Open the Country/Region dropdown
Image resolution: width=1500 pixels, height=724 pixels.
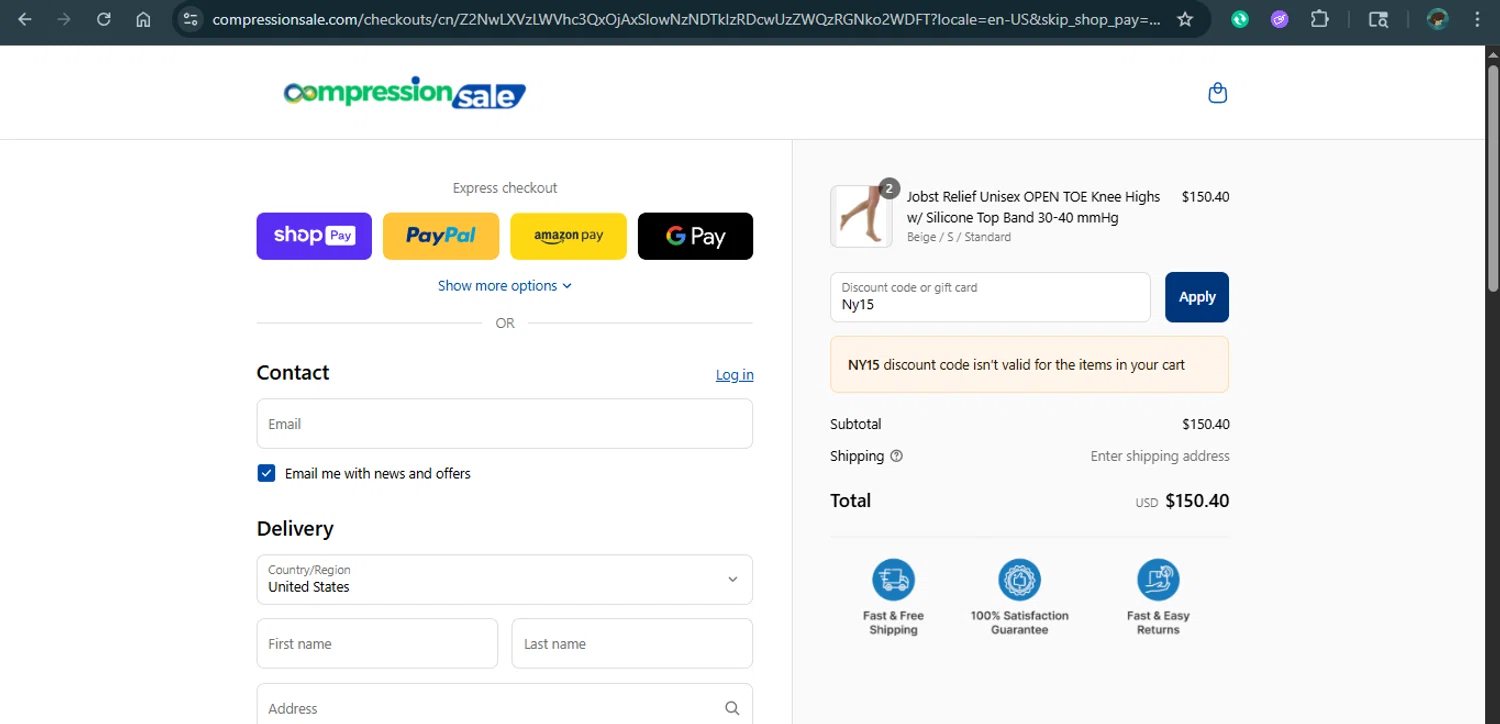pos(504,580)
